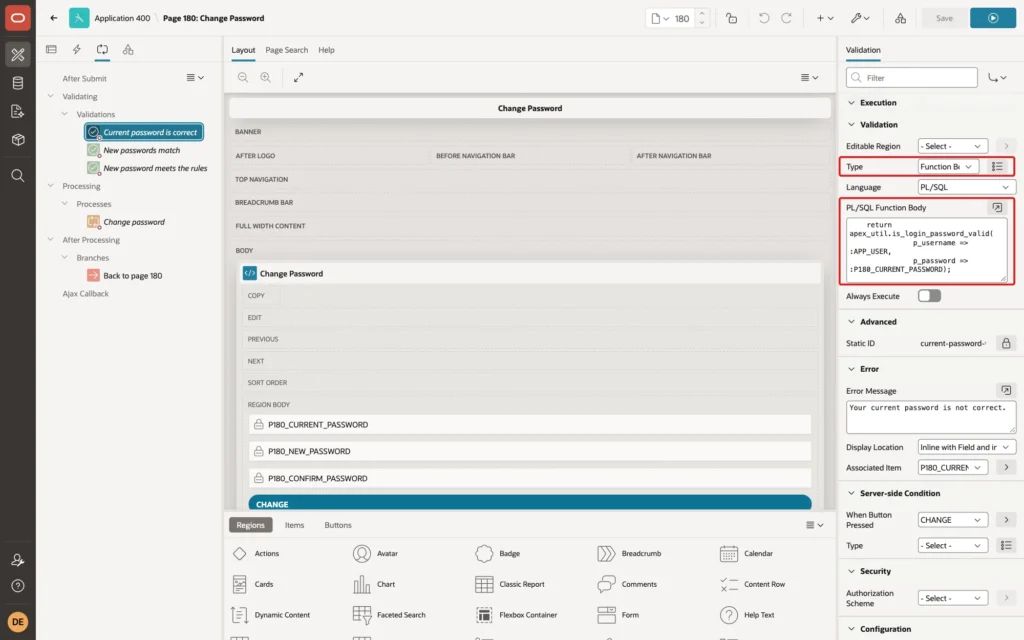Select the Buttons tab in gallery
This screenshot has height=640, width=1024.
pyautogui.click(x=338, y=525)
